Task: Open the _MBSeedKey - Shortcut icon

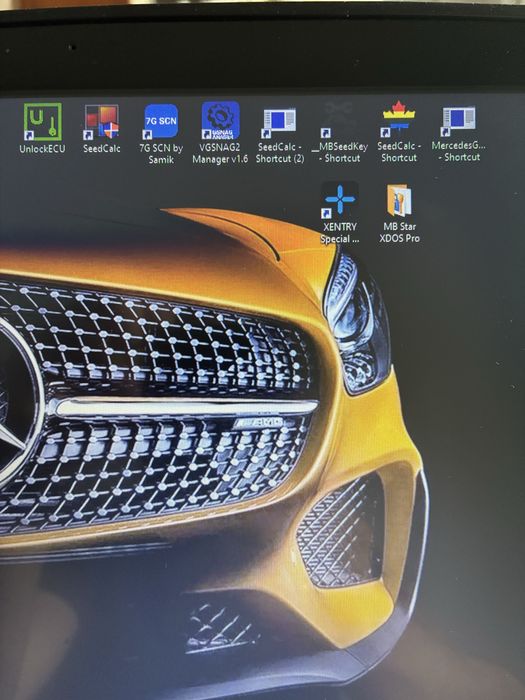Action: (339, 119)
